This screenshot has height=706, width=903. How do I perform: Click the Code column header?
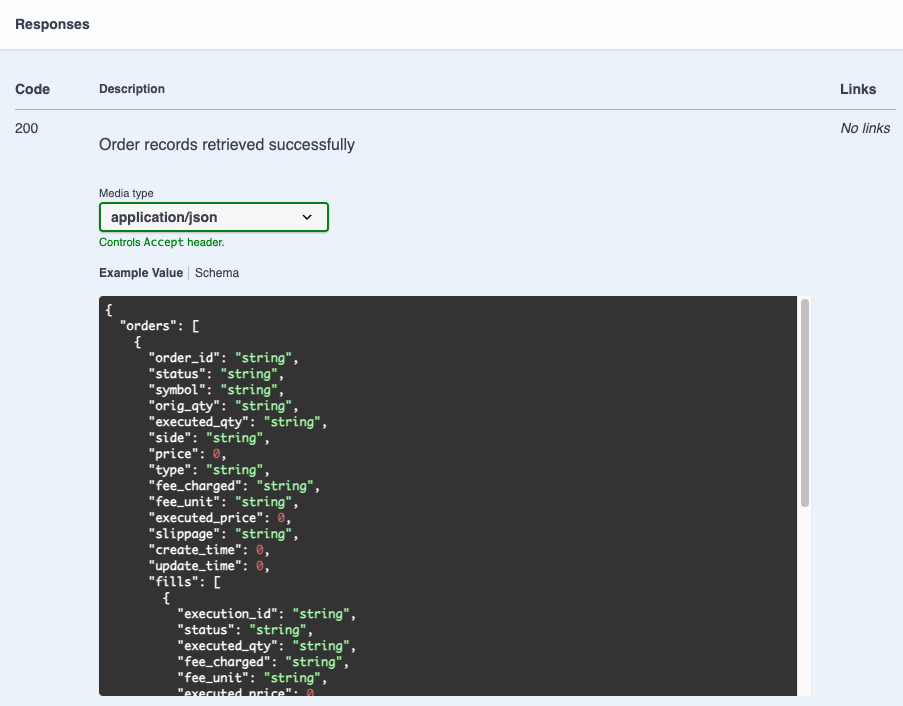32,89
